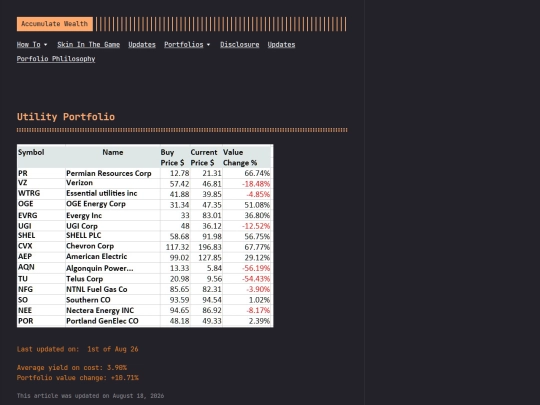Select the Southern CO name cell

[88, 300]
